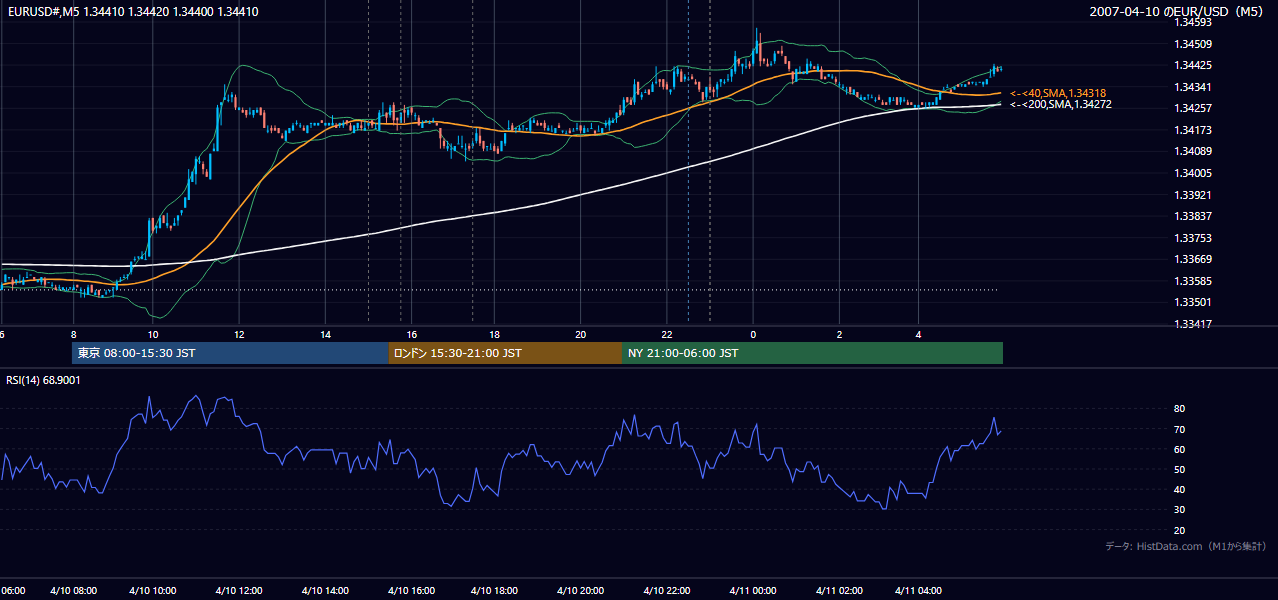
Task: Click price axis label 1.34425
Action: point(1193,66)
